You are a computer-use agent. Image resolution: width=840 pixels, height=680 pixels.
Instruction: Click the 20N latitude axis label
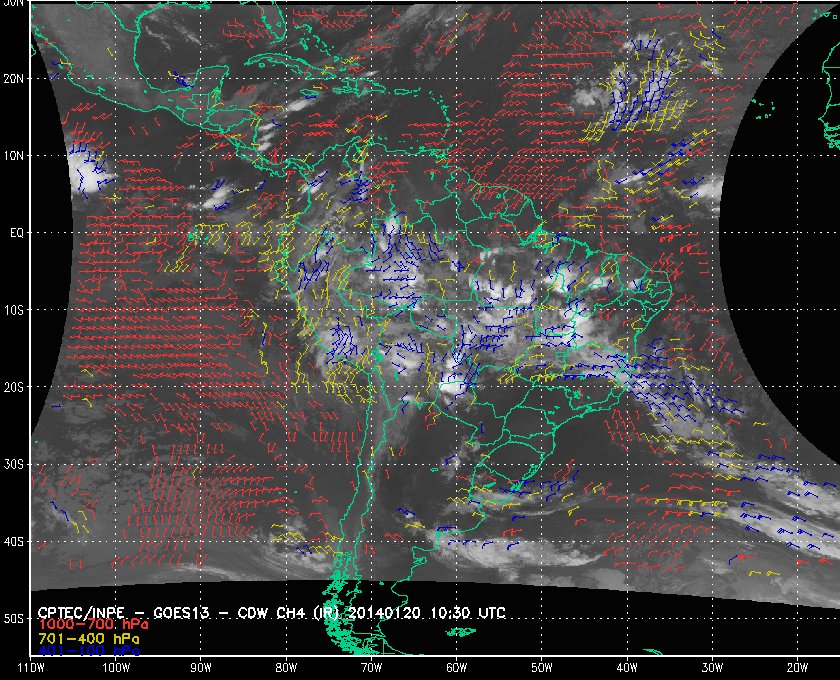tap(14, 78)
